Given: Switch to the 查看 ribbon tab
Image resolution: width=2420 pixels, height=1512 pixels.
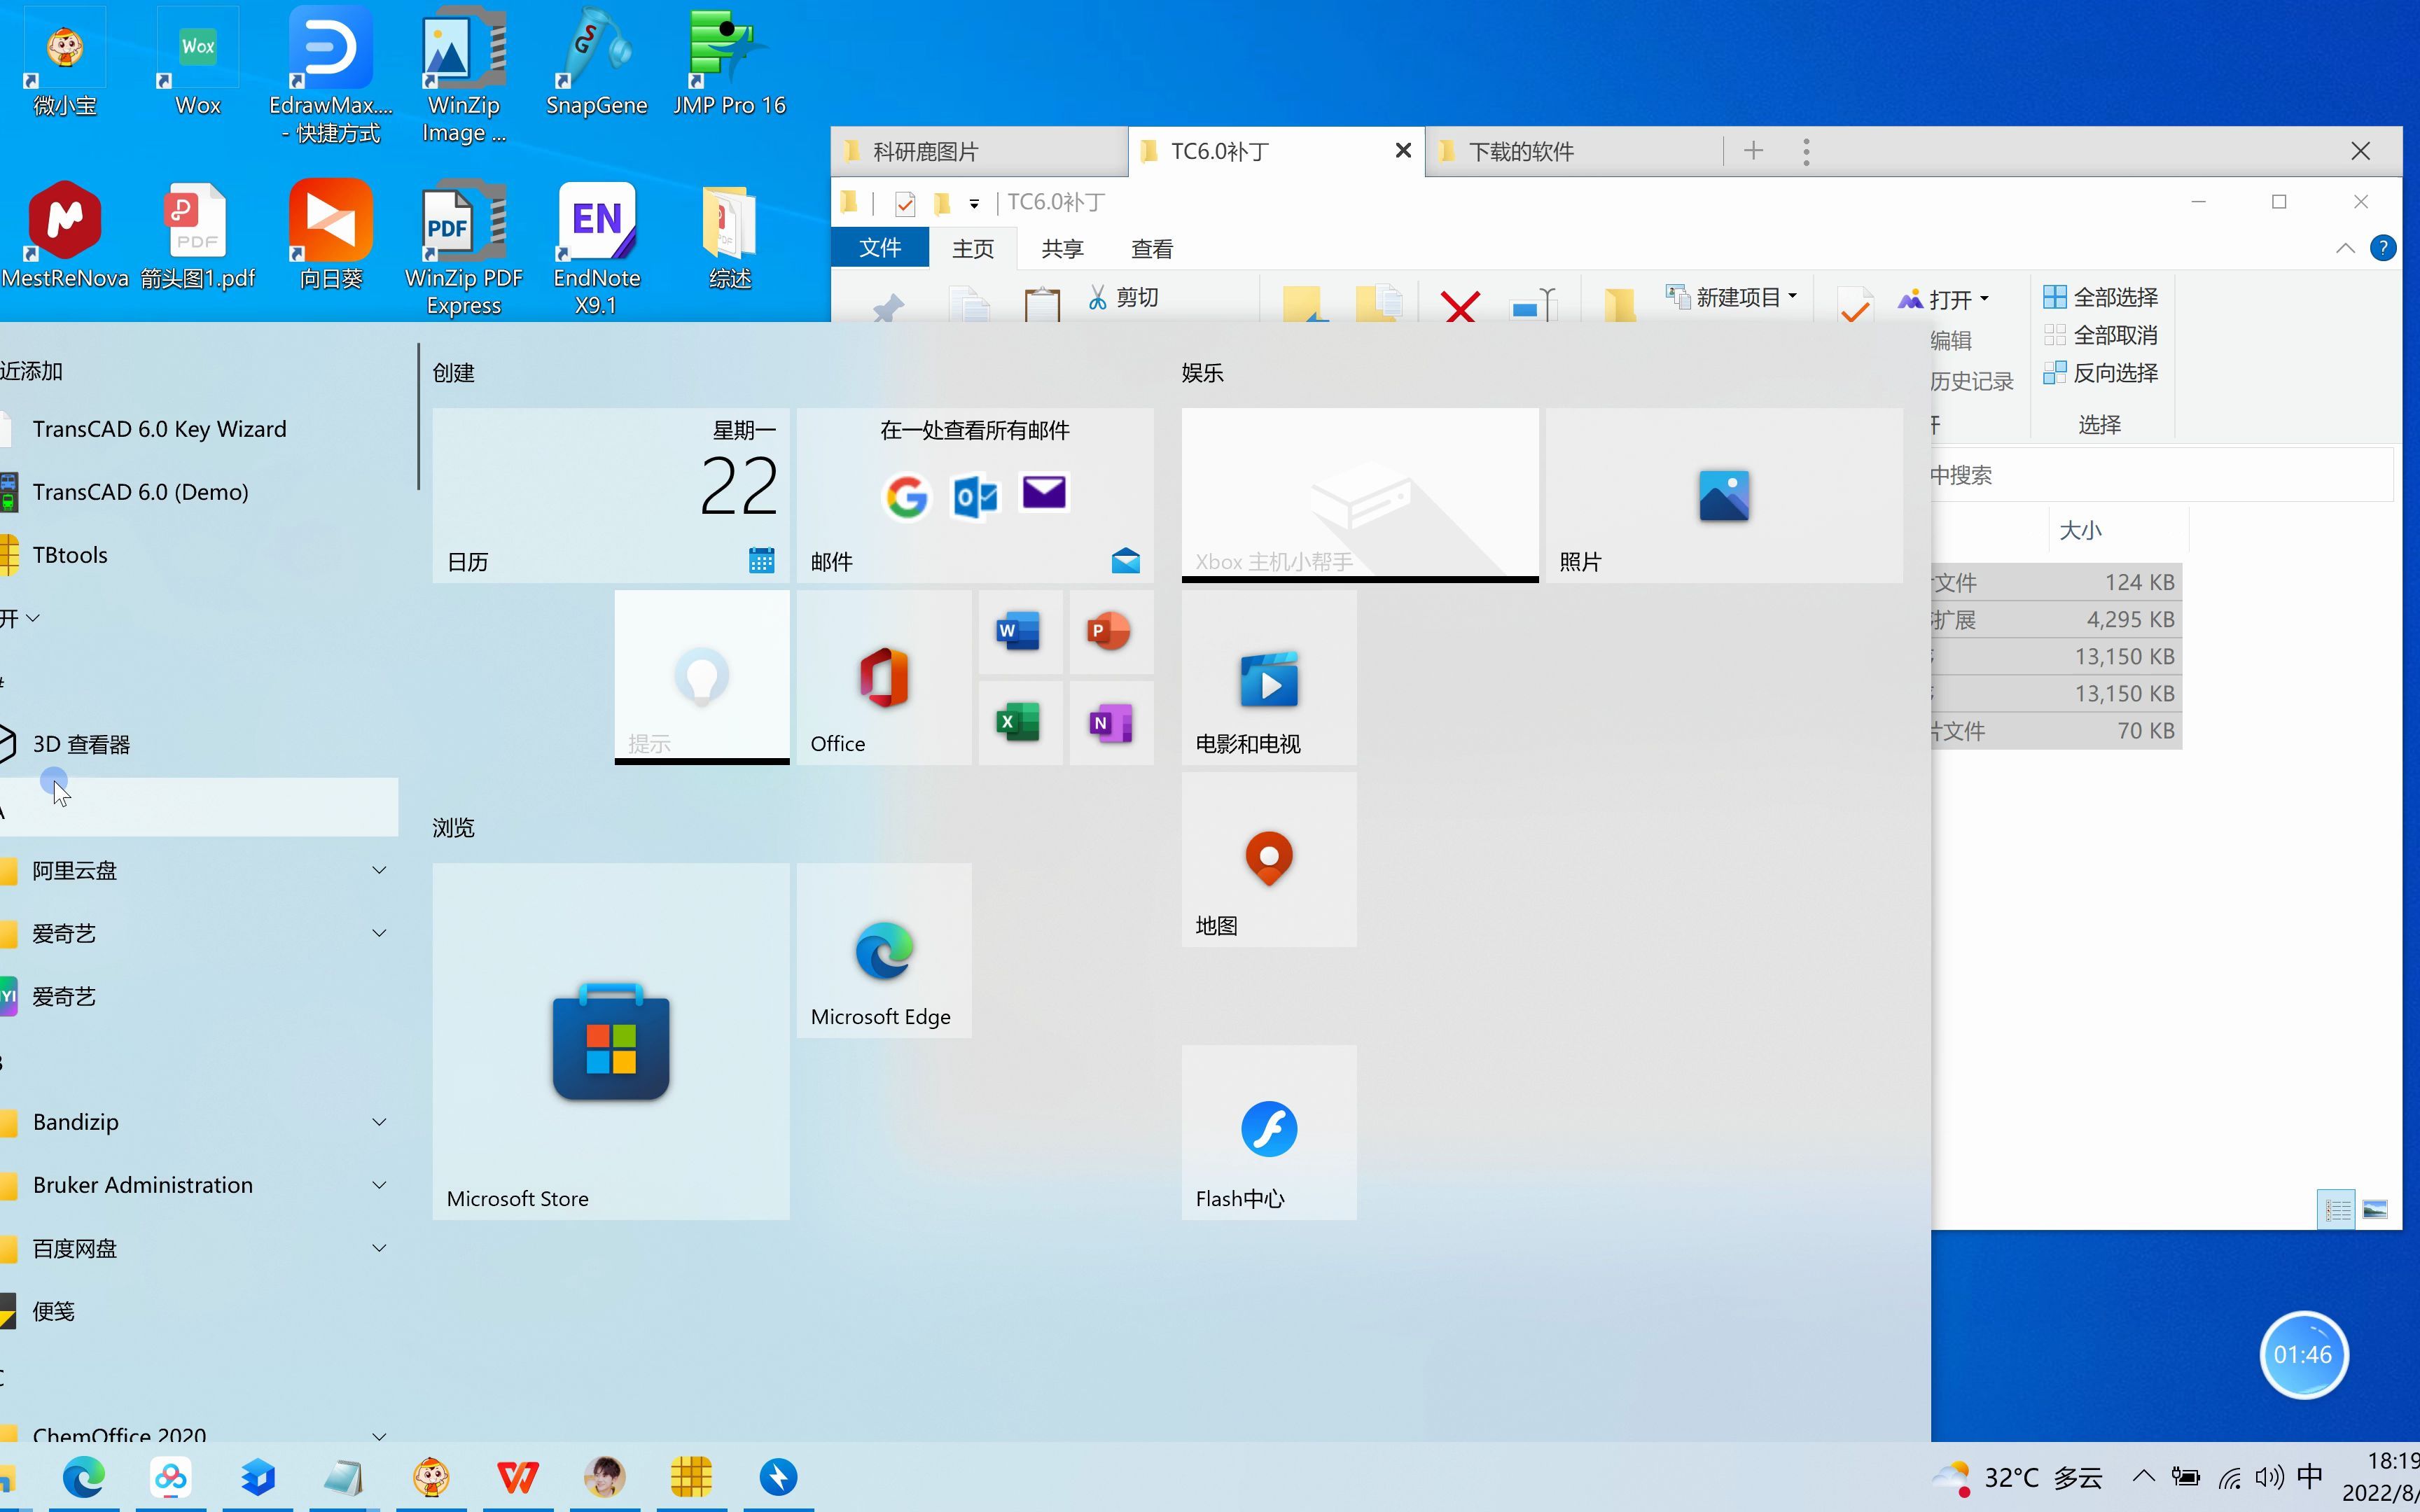Looking at the screenshot, I should pyautogui.click(x=1151, y=248).
